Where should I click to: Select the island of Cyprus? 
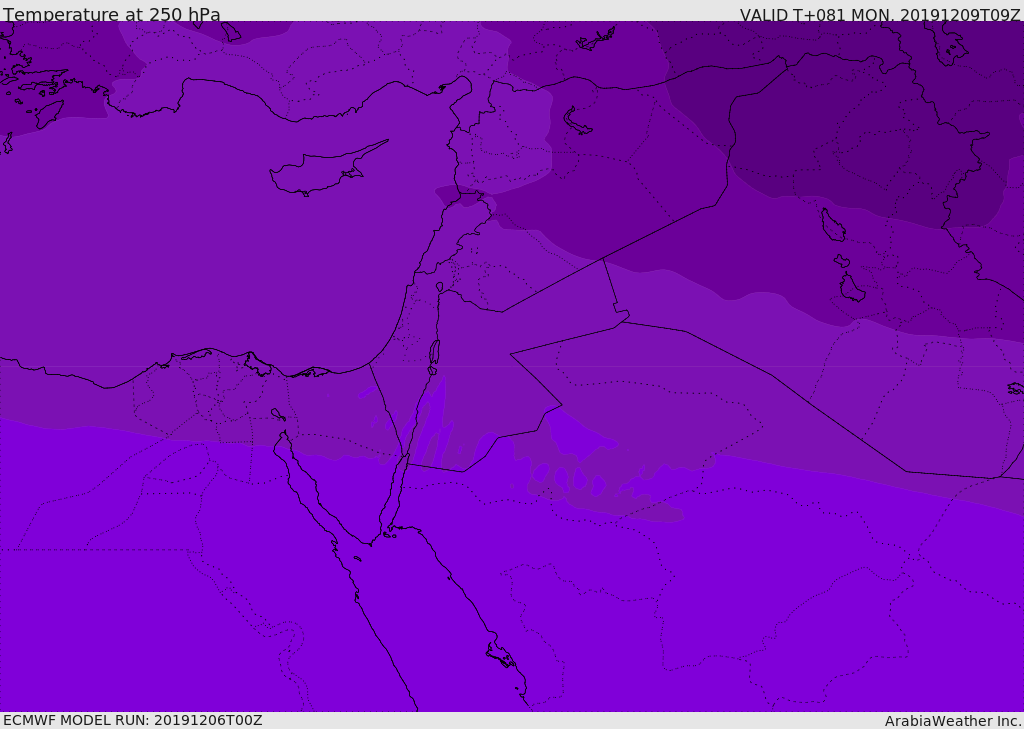click(320, 172)
